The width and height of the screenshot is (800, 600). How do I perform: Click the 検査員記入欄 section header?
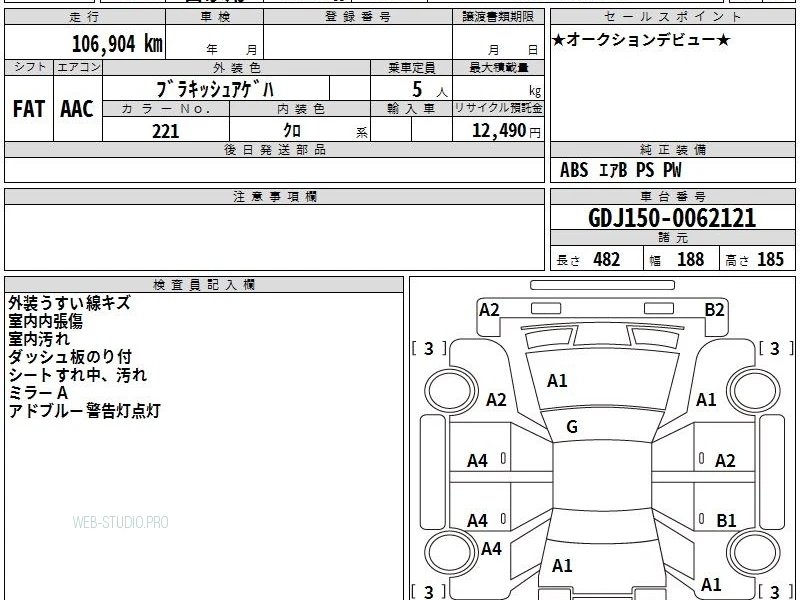(204, 285)
